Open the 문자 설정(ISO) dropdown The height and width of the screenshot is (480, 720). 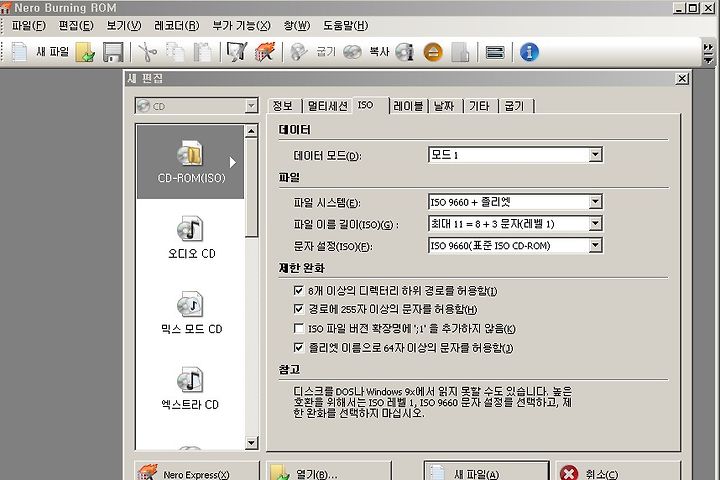pyautogui.click(x=515, y=245)
